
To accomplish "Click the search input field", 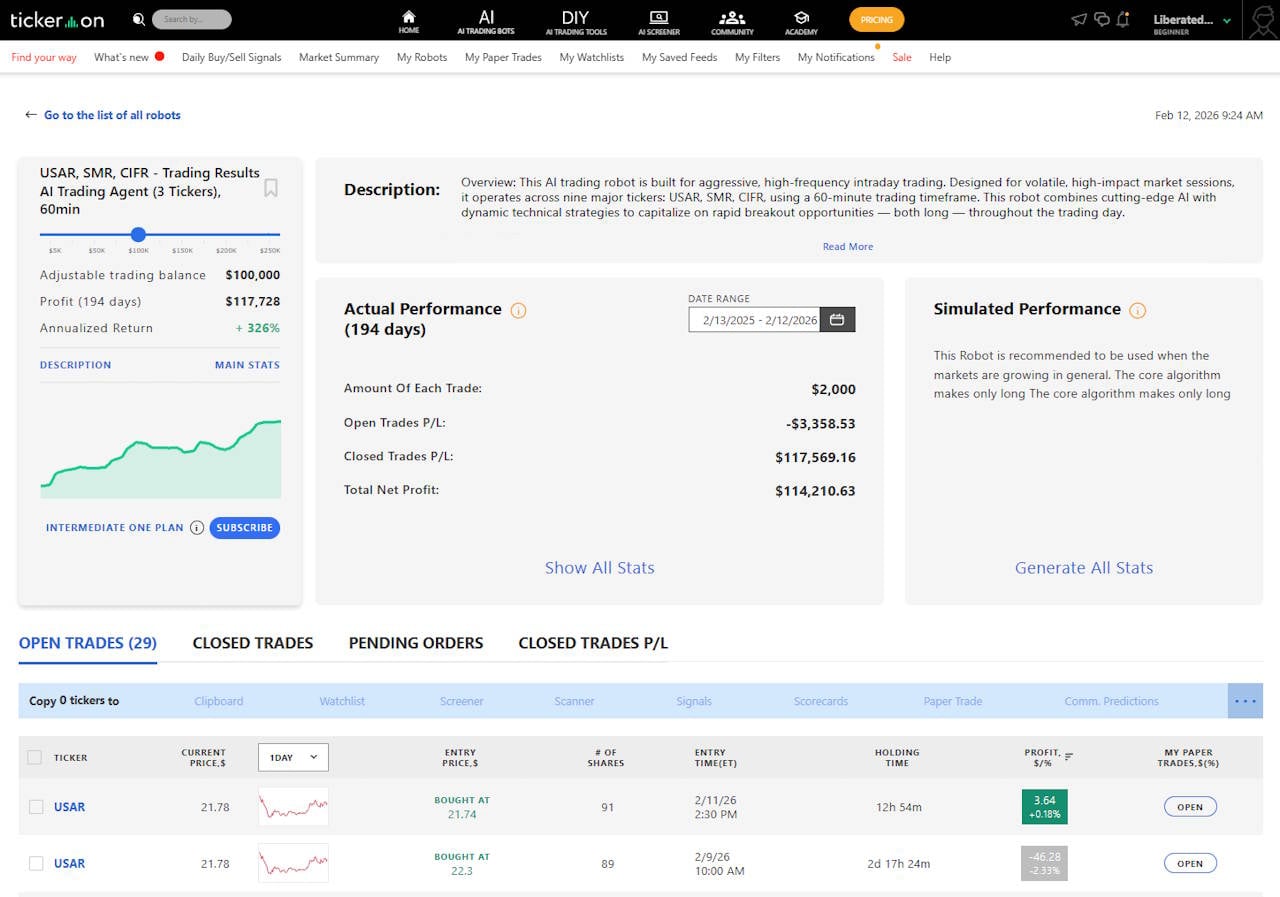I will tap(192, 19).
